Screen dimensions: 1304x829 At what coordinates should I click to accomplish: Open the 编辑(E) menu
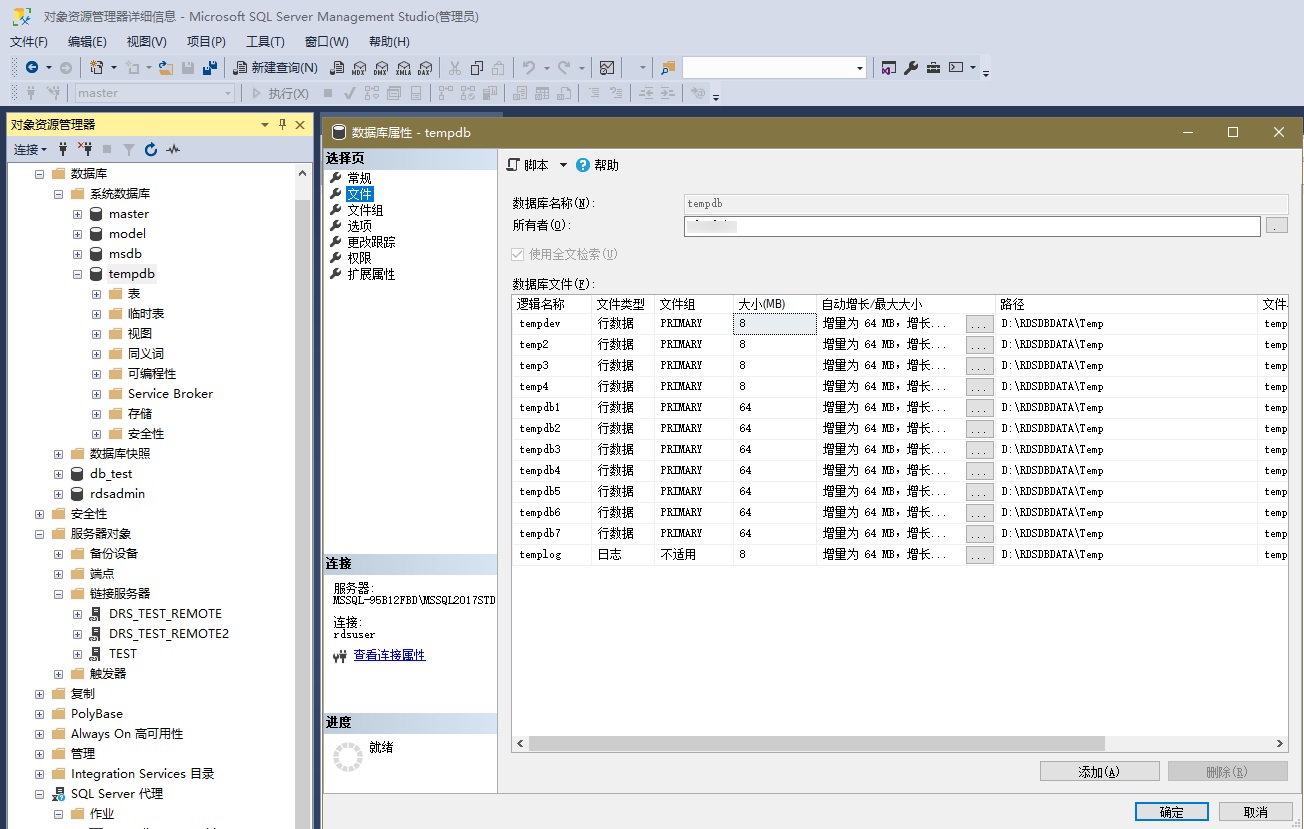87,42
